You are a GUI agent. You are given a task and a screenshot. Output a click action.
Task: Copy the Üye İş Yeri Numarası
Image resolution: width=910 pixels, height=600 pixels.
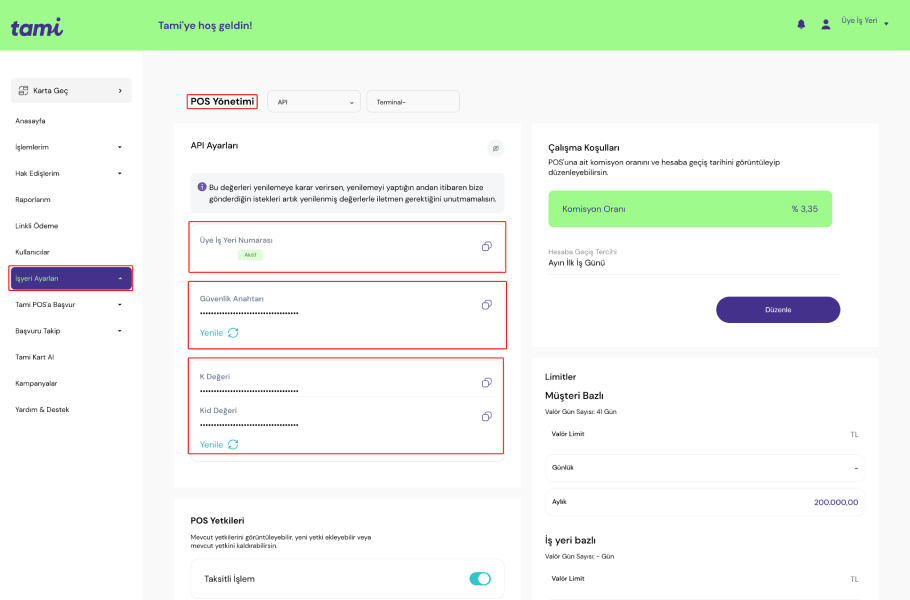(x=486, y=247)
